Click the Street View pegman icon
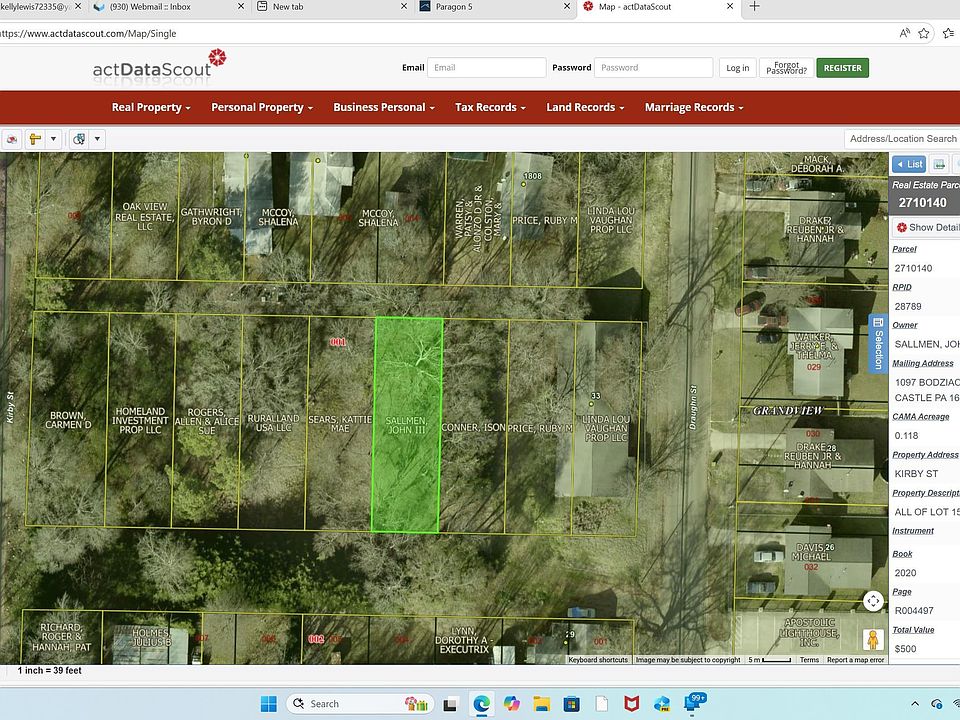The image size is (960, 720). [x=873, y=640]
